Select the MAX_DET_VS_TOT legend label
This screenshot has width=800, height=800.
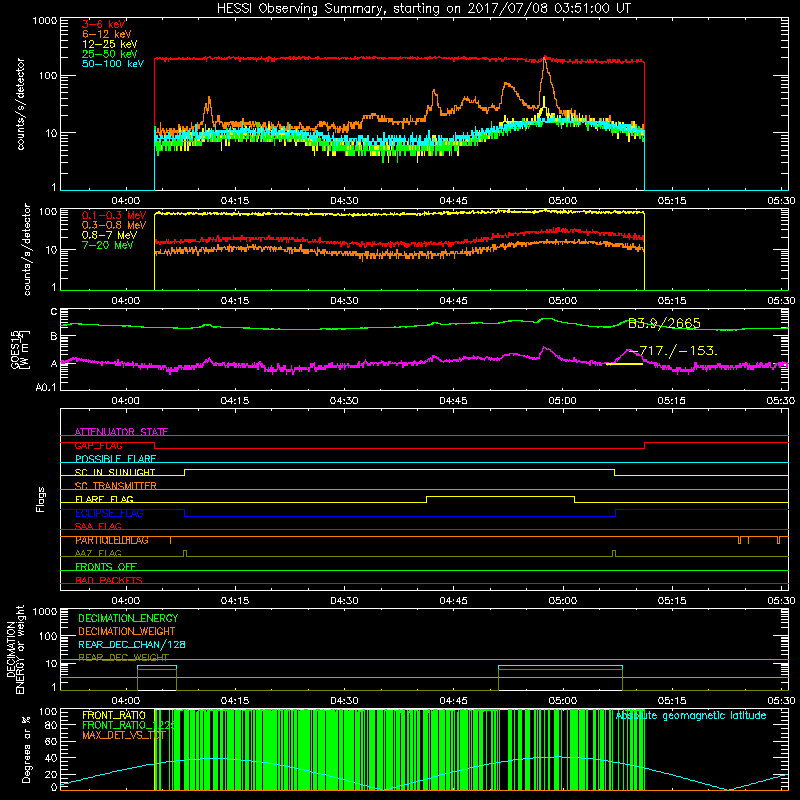[x=124, y=735]
